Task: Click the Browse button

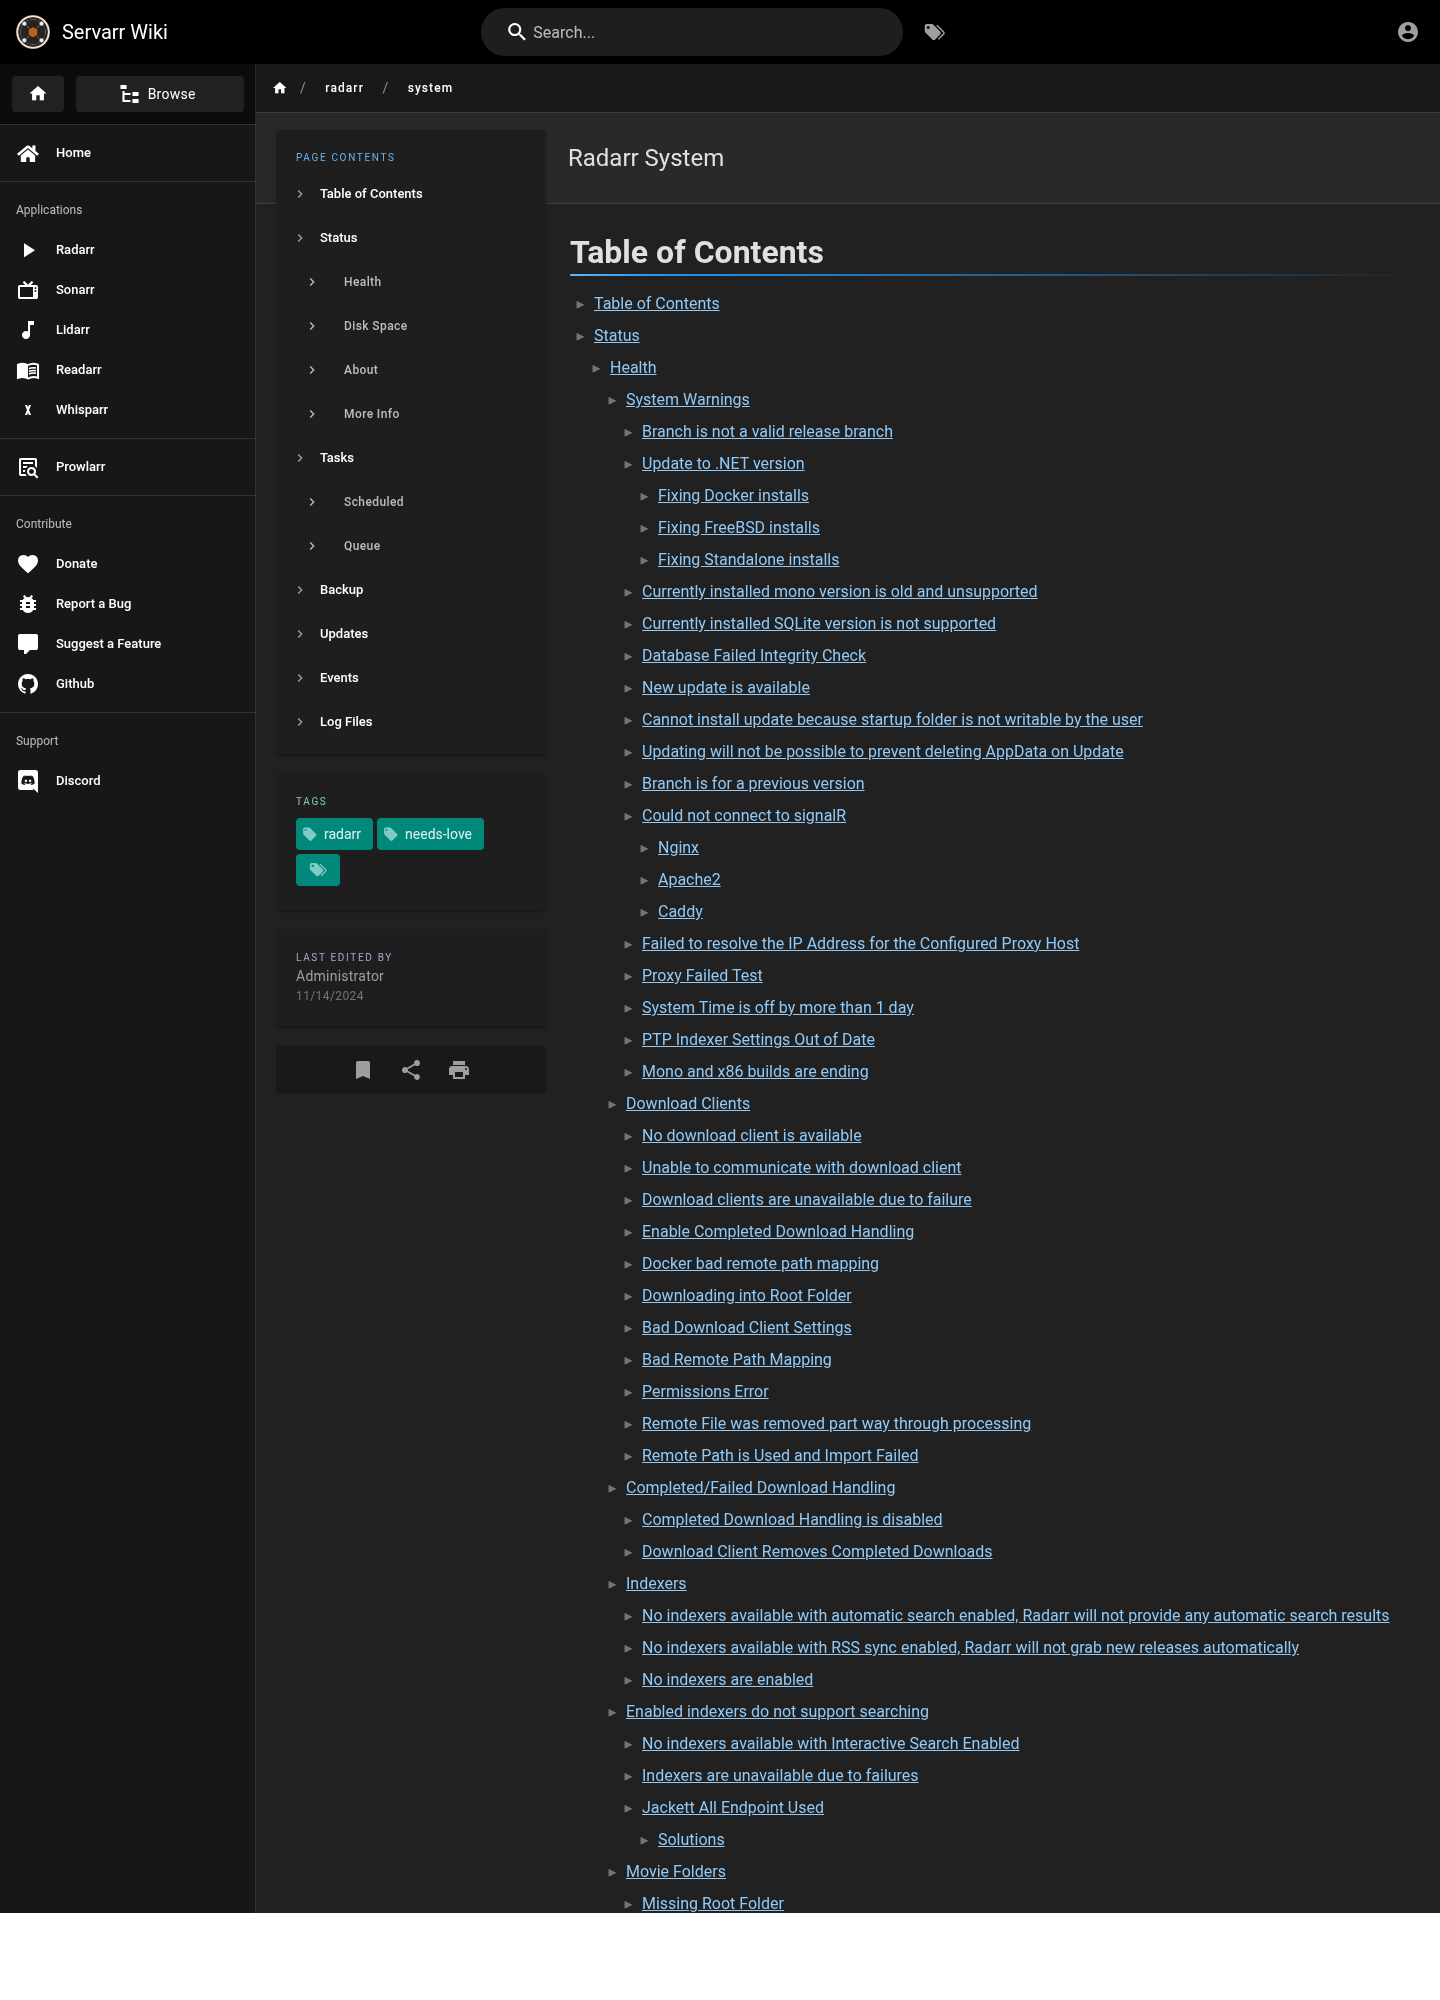Action: click(x=160, y=94)
